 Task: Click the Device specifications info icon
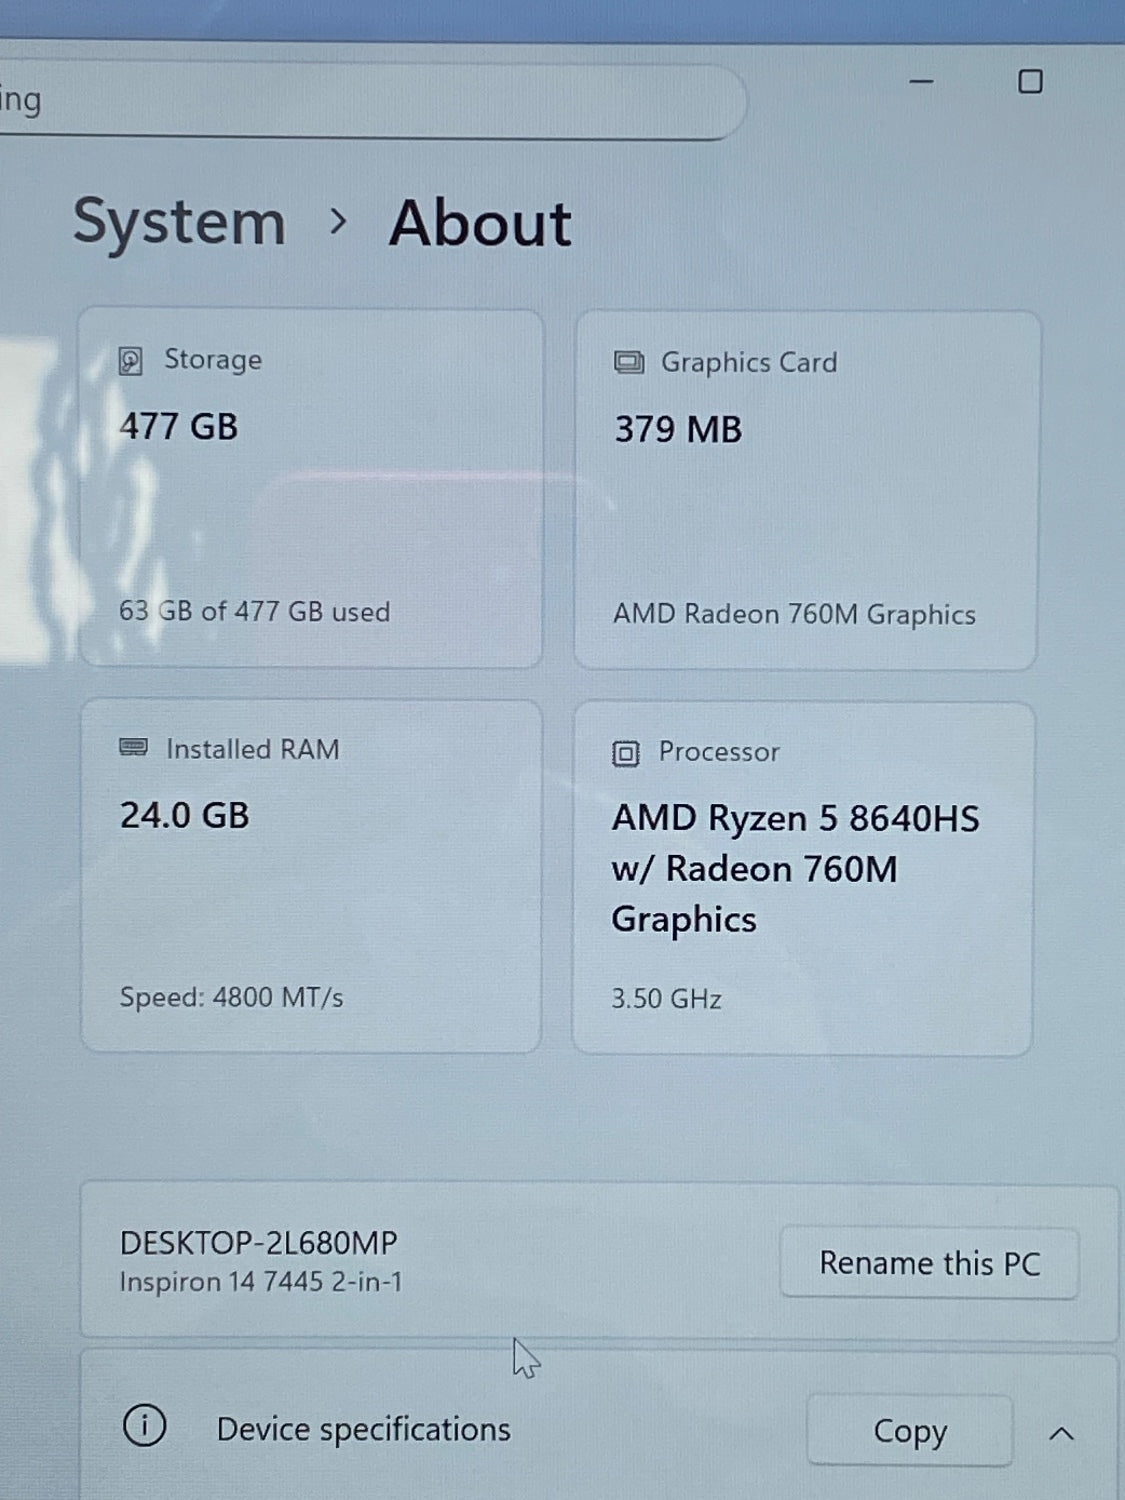[x=144, y=1426]
